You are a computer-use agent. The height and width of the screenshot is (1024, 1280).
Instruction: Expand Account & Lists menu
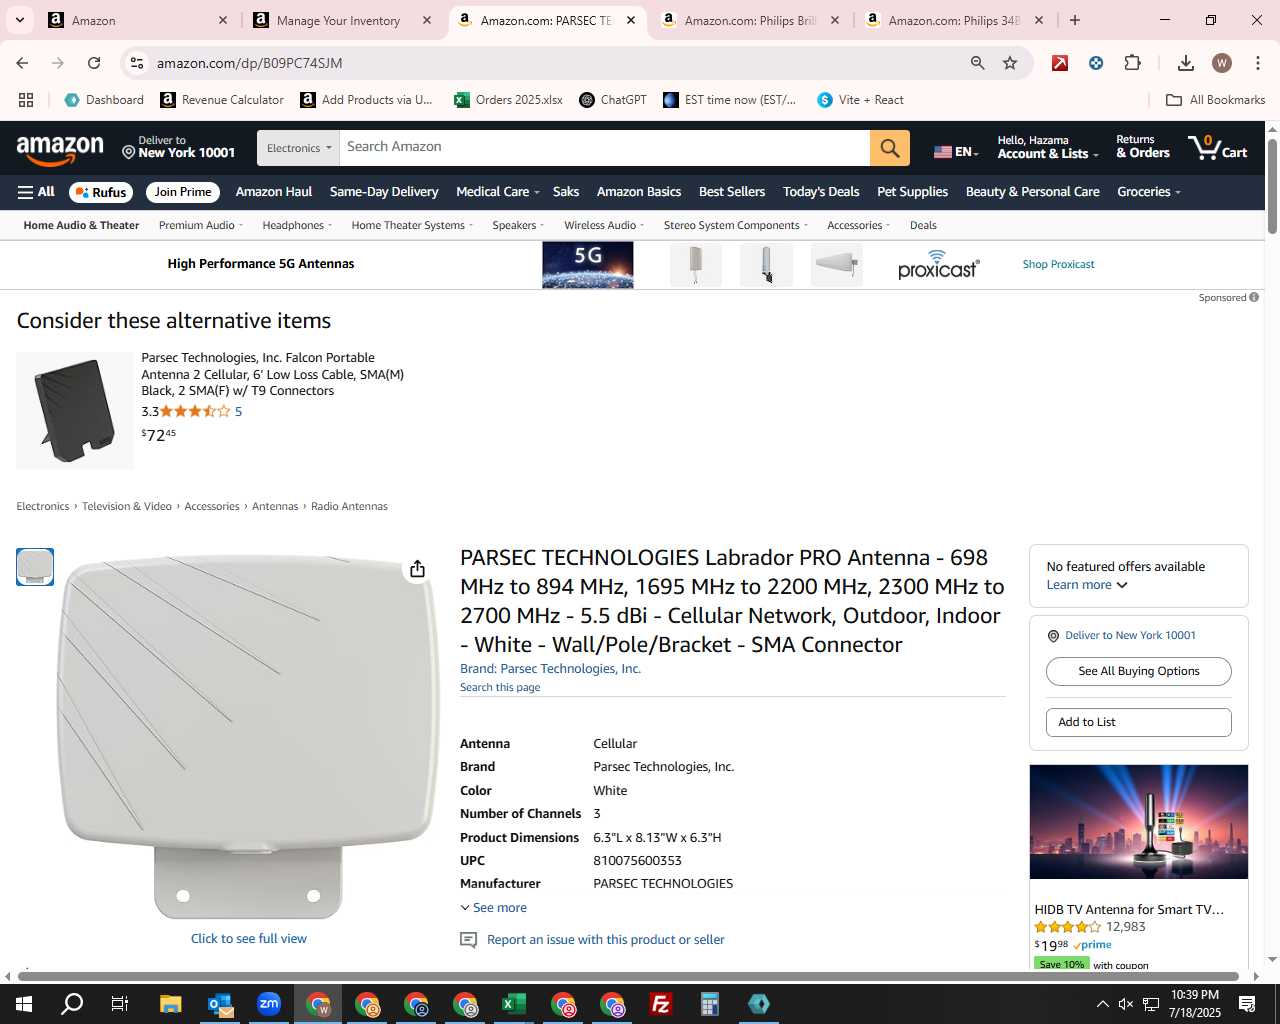pos(1047,147)
